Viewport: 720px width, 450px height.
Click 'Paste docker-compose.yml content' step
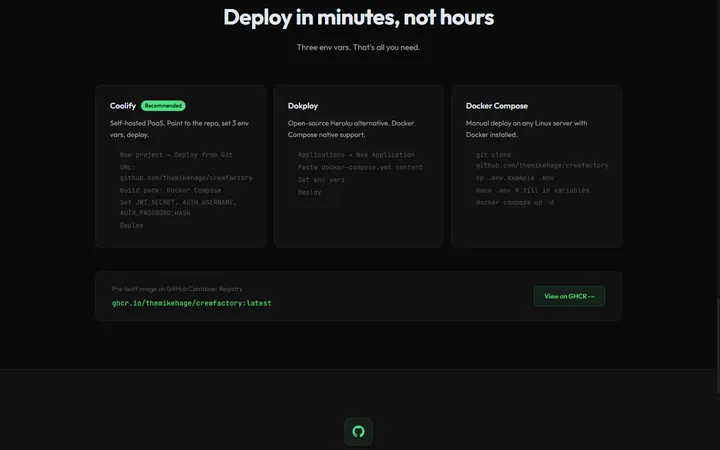point(360,167)
